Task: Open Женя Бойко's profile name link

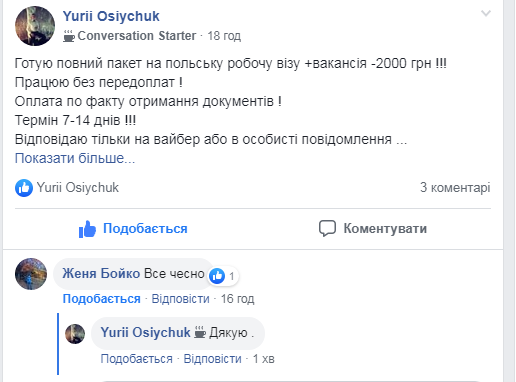Action: (x=101, y=273)
